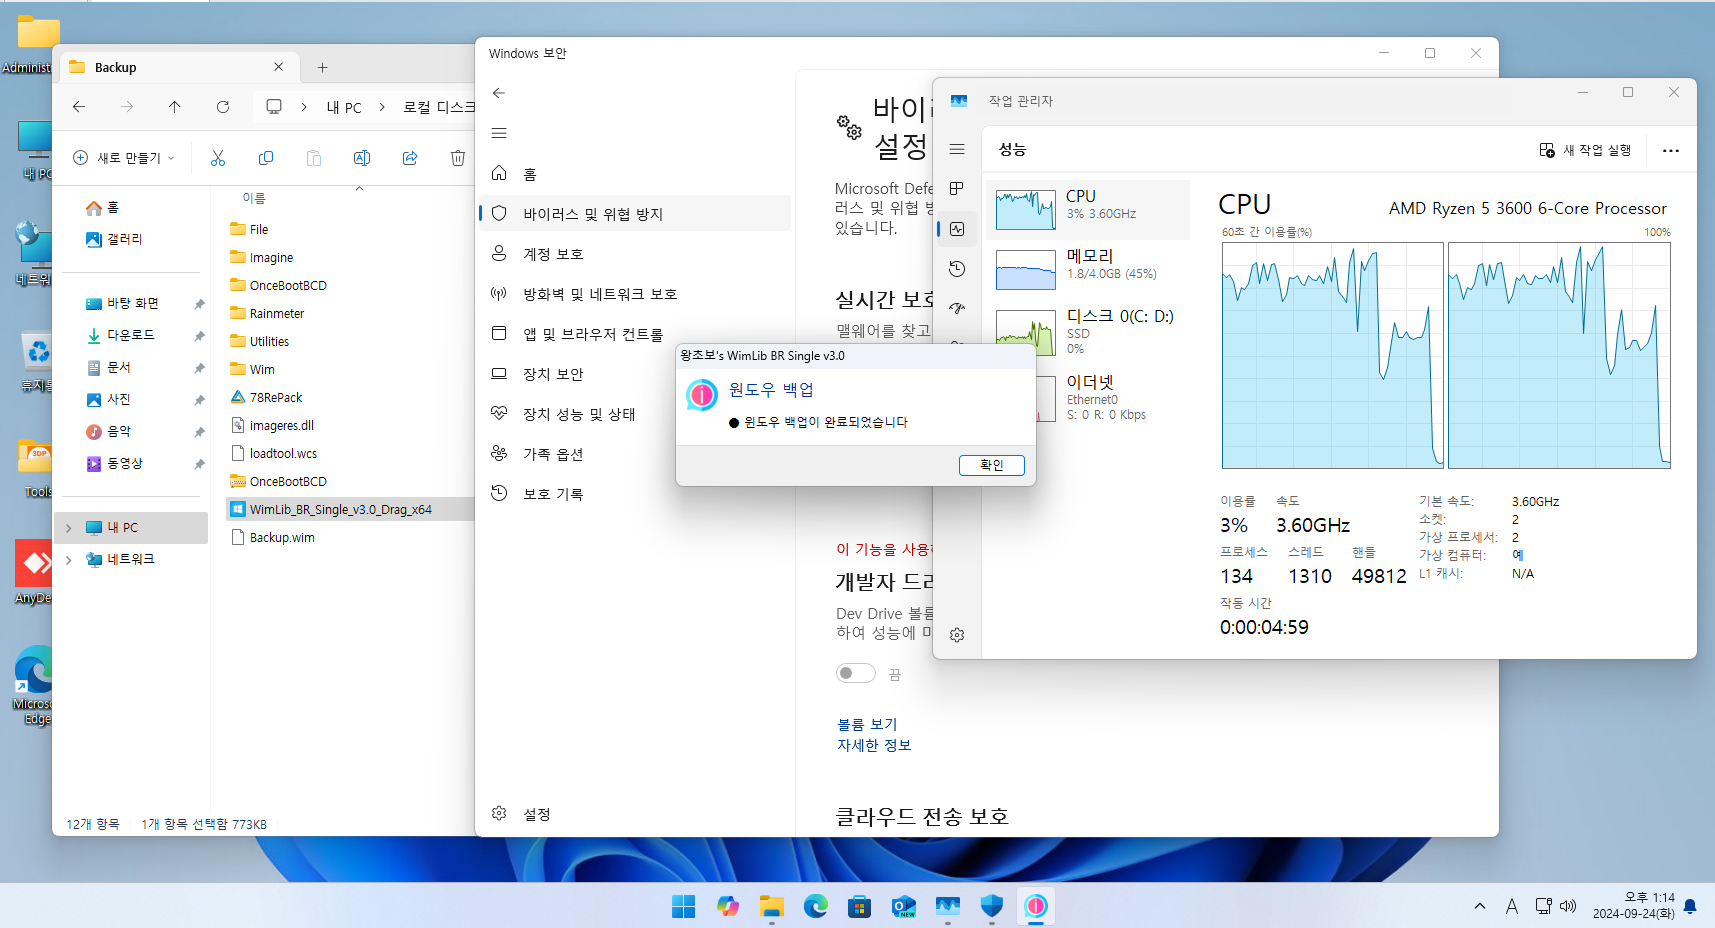Sort files by 이름 column header

(x=254, y=198)
